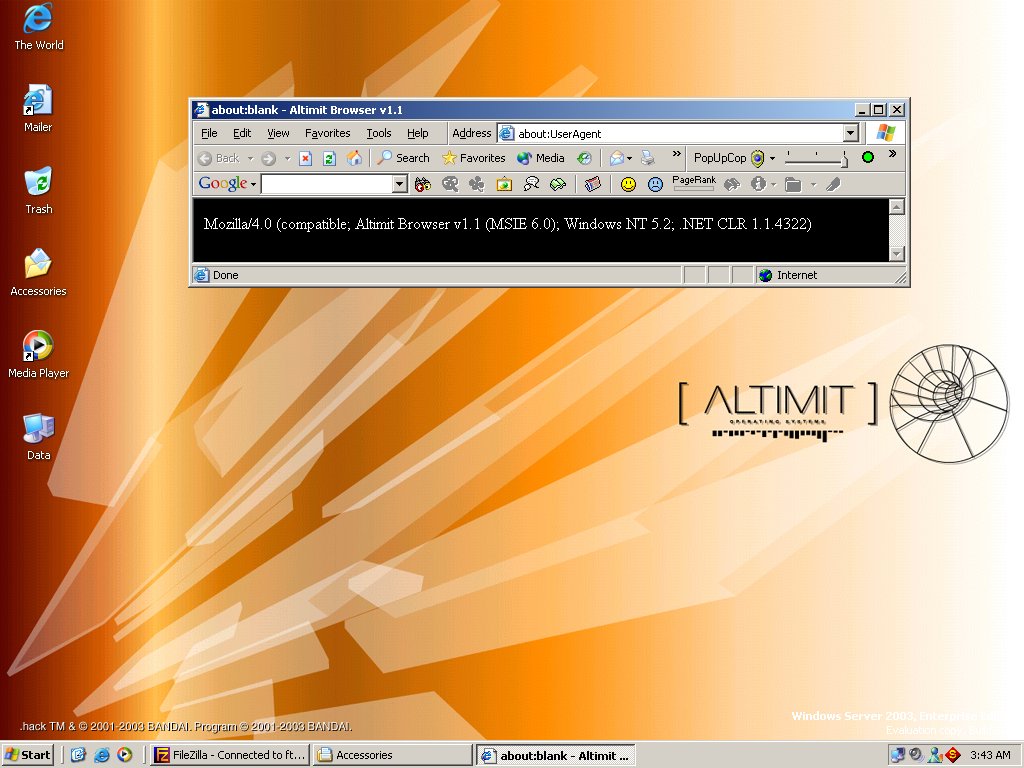Open Media Player desktop shortcut
The height and width of the screenshot is (768, 1024).
(x=38, y=346)
